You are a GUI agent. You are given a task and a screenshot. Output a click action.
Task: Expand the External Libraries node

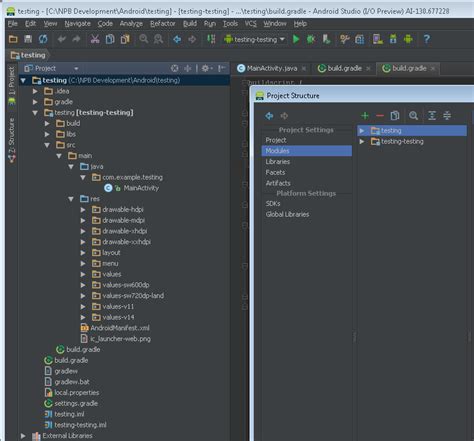click(23, 436)
